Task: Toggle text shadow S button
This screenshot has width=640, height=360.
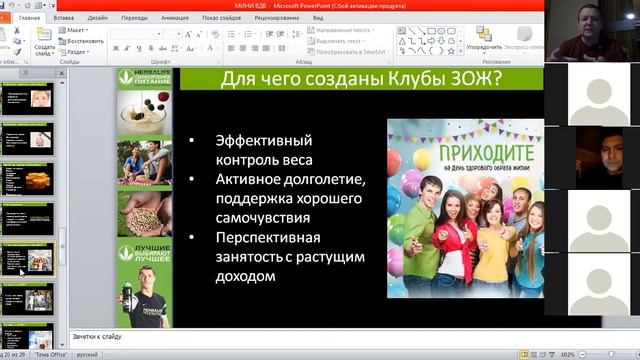Action: click(x=151, y=48)
